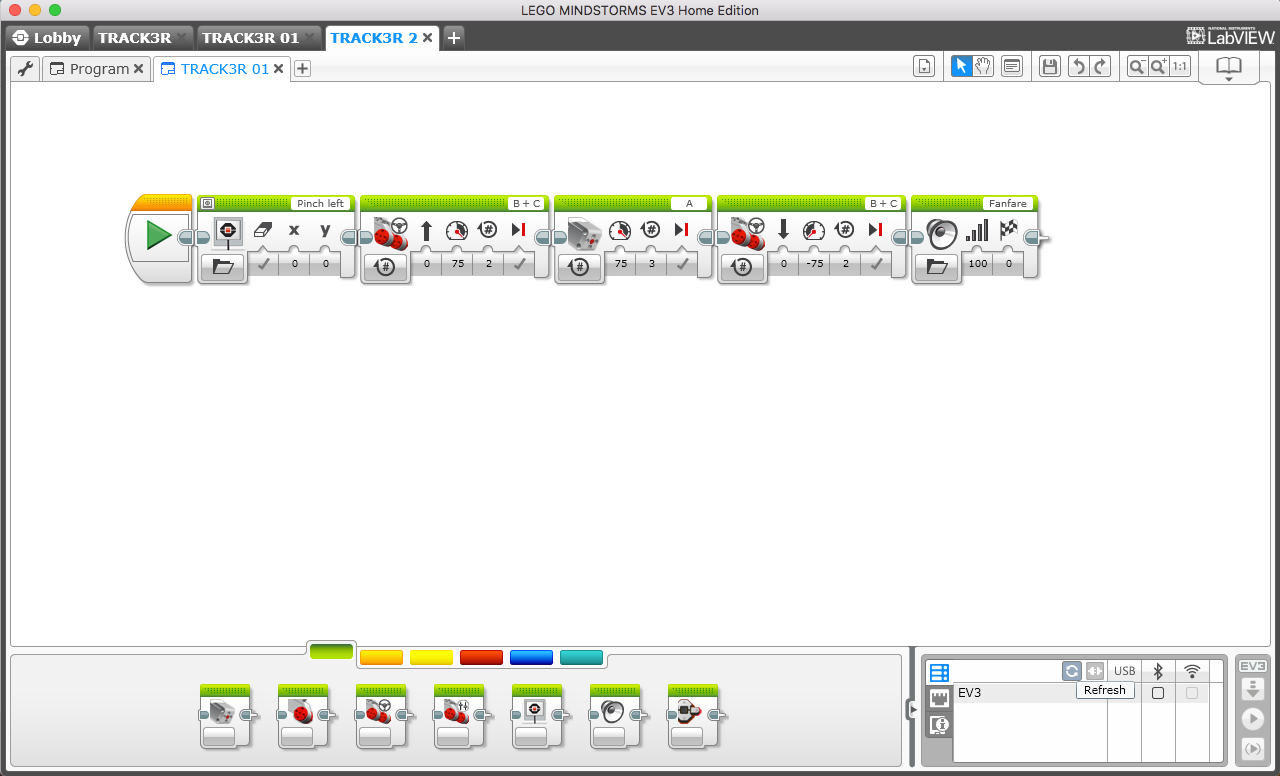Open Sound block file mode selector

[937, 267]
